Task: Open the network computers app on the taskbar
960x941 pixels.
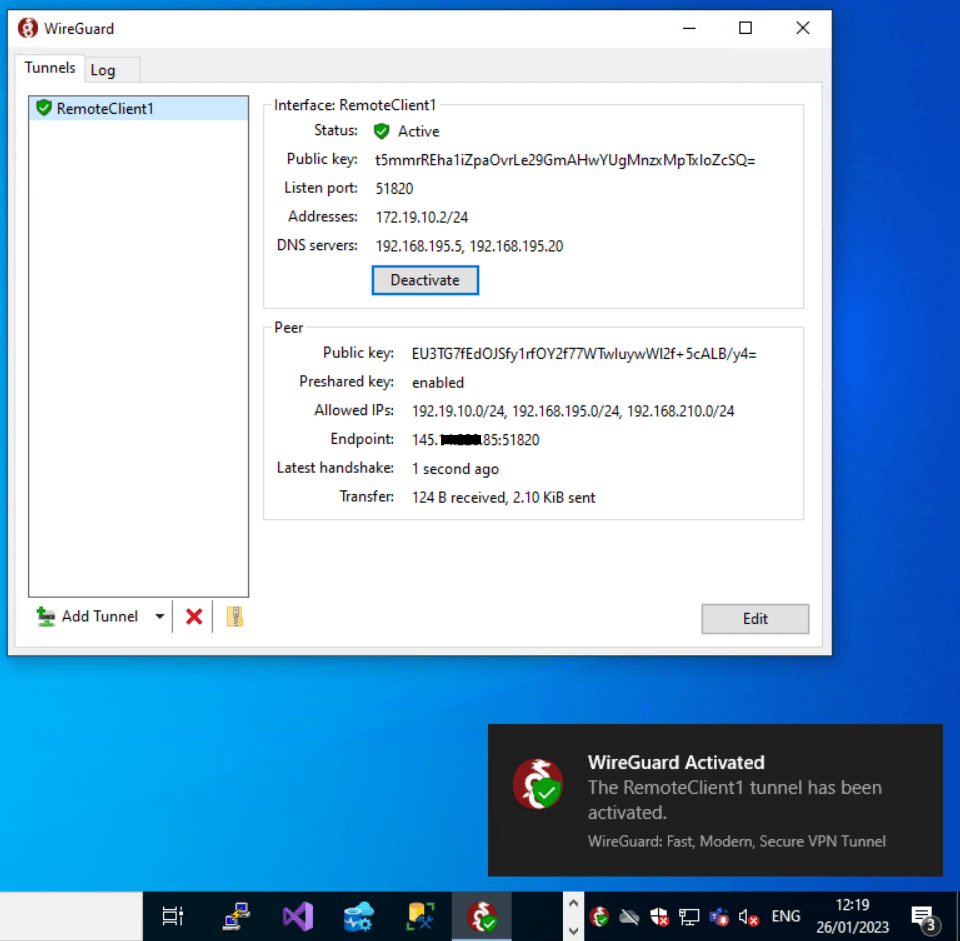Action: coord(236,917)
